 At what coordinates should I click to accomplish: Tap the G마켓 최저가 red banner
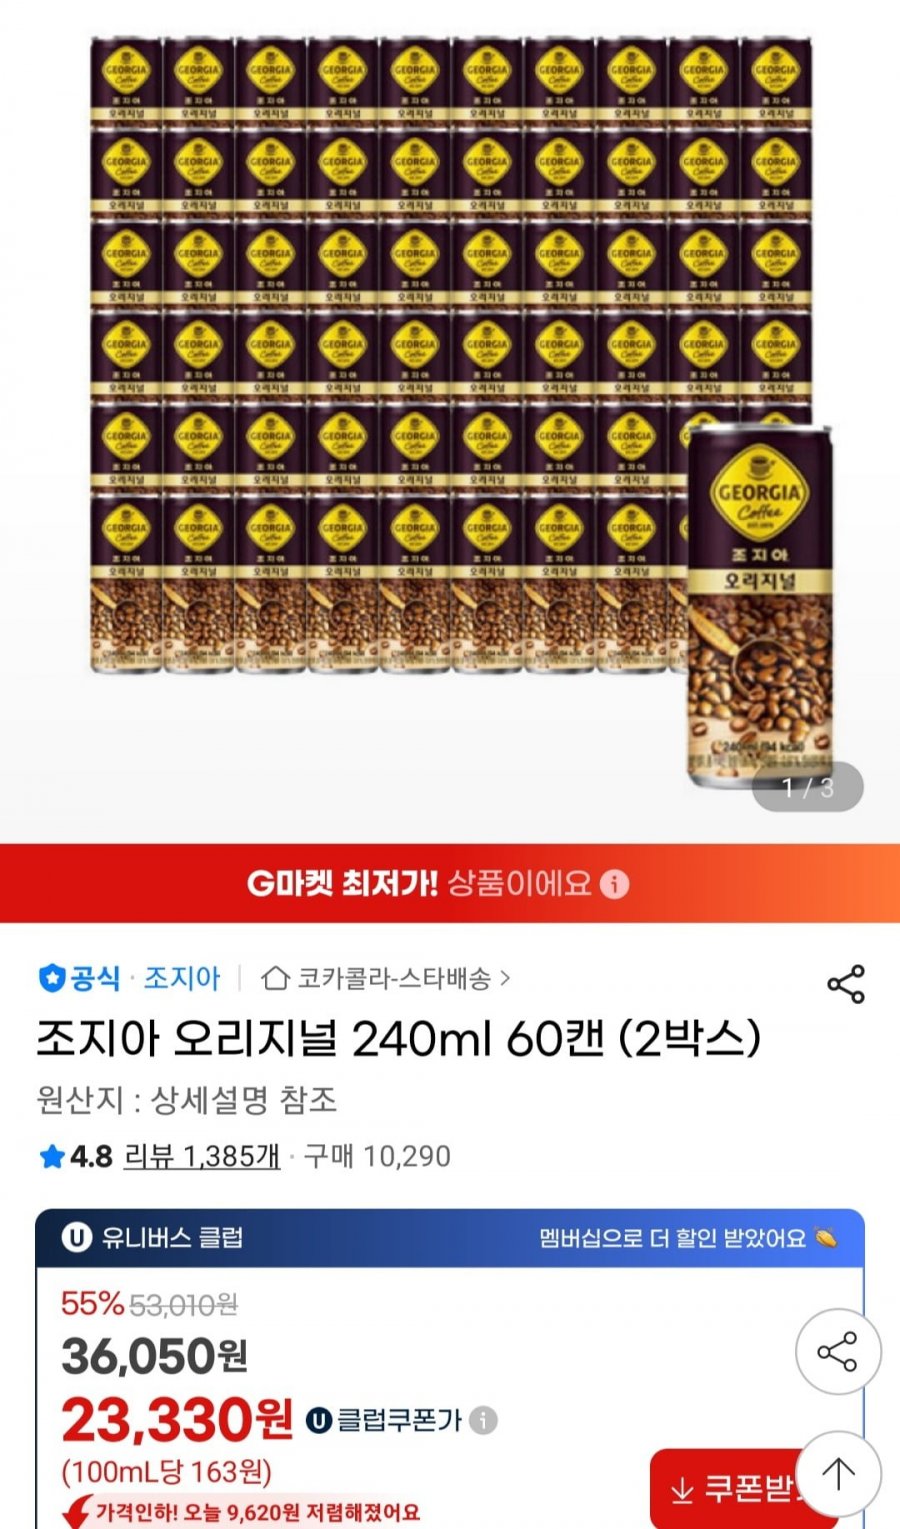(x=450, y=884)
